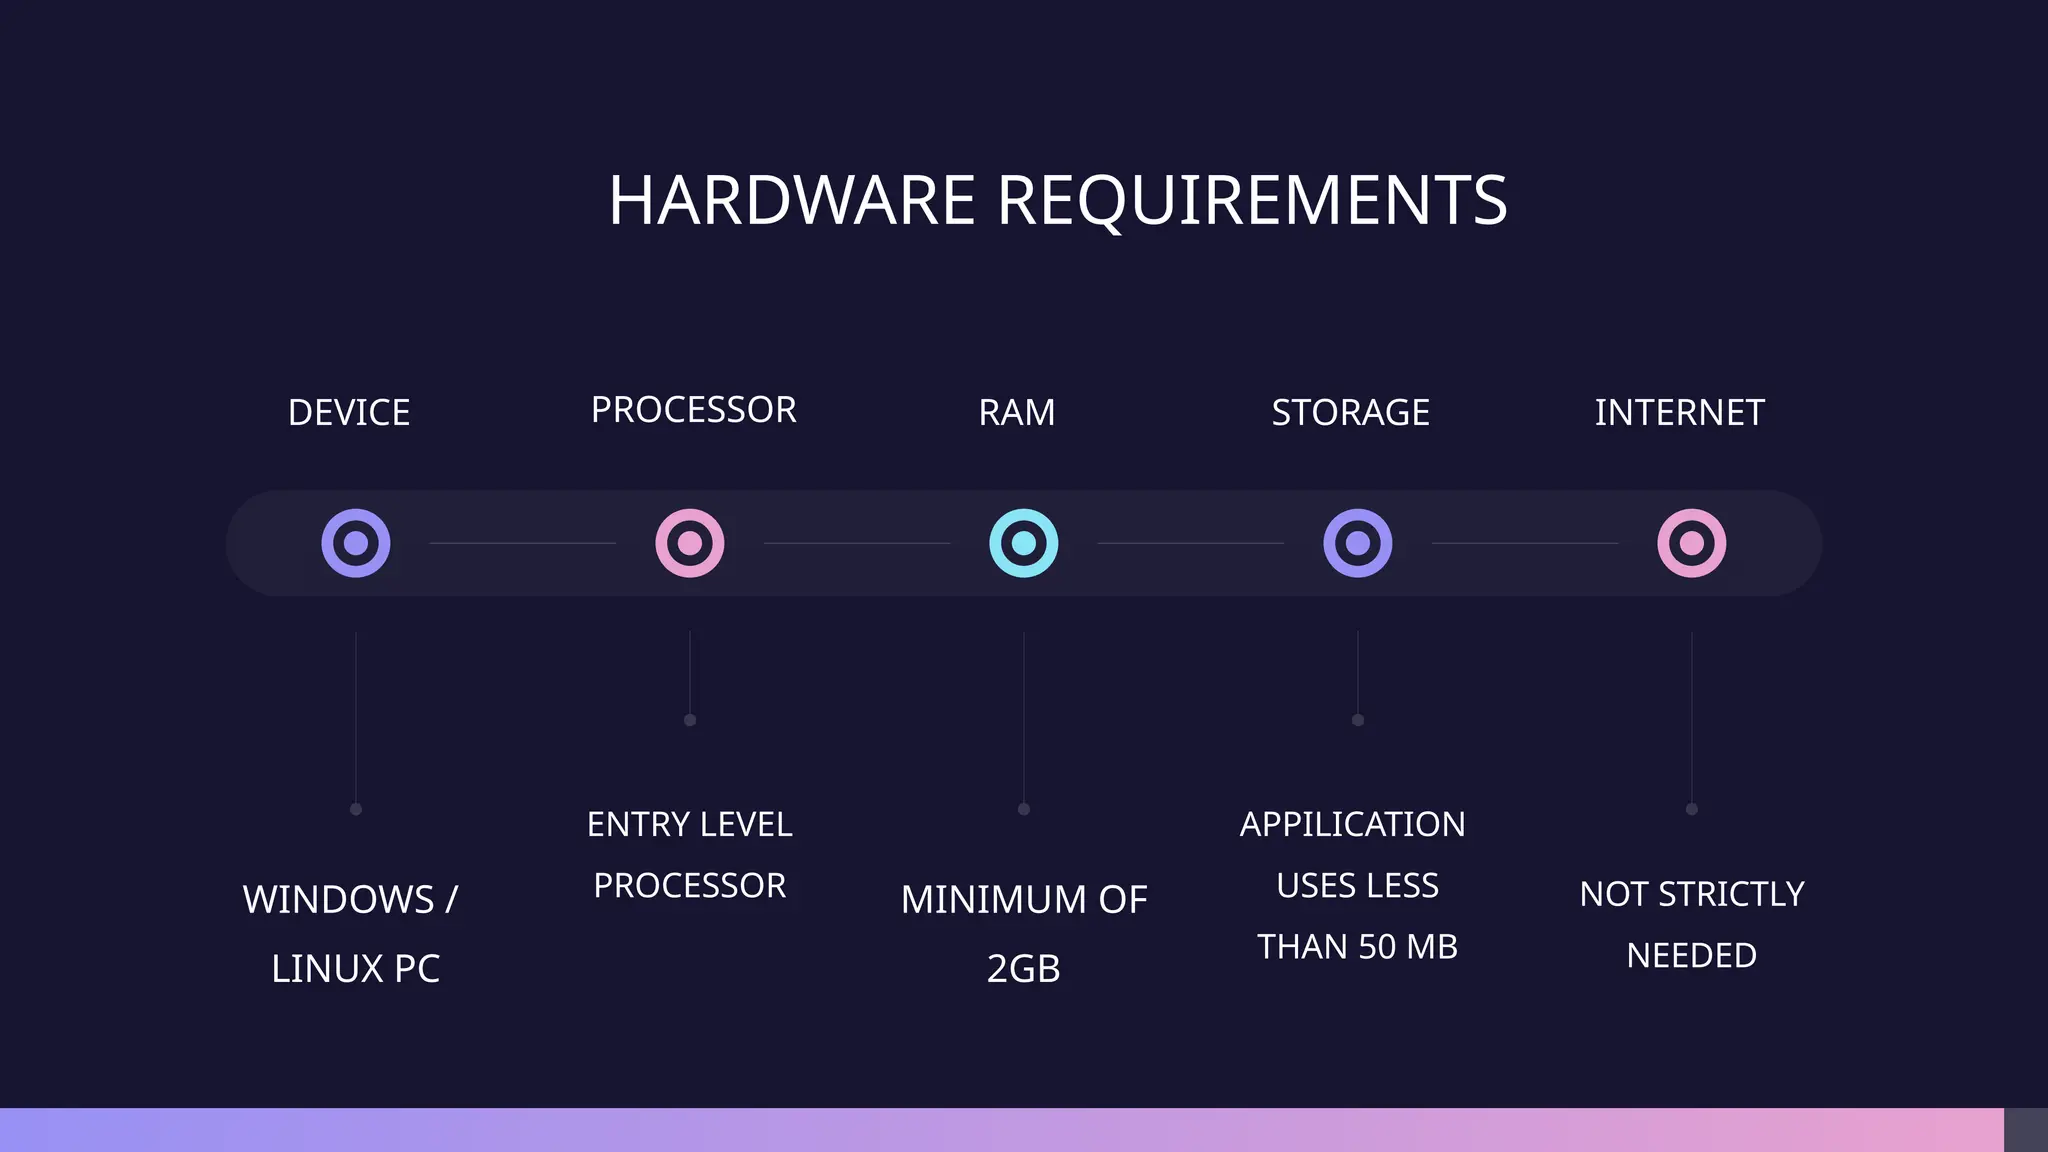Click the small dot above WINDOWS / LINUX PC
The height and width of the screenshot is (1152, 2048).
(x=356, y=809)
